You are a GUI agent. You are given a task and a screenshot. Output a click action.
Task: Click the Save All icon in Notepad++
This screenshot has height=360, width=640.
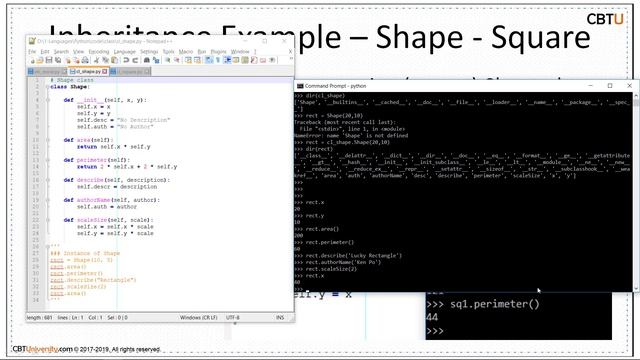(x=58, y=60)
